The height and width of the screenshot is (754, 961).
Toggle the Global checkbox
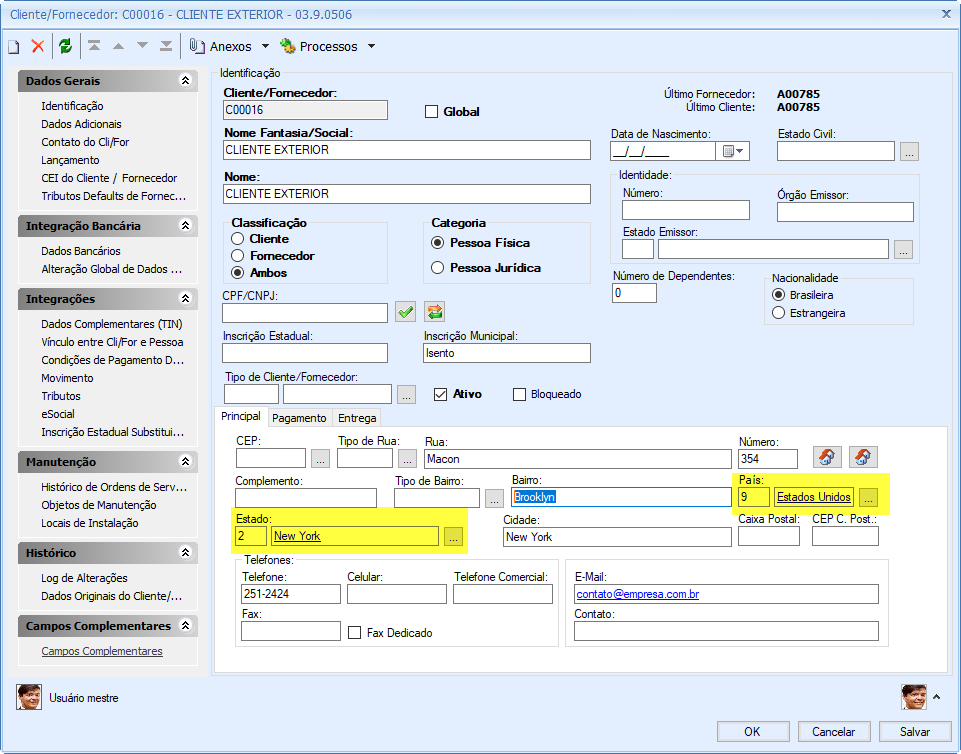tap(431, 112)
